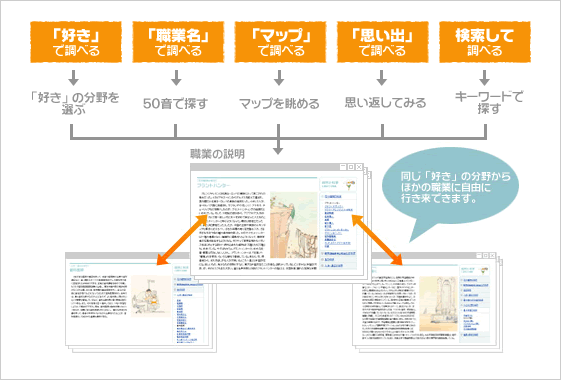This screenshot has width=561, height=380.
Task: Select the 「職業名」で調べる banner
Action: pyautogui.click(x=178, y=42)
